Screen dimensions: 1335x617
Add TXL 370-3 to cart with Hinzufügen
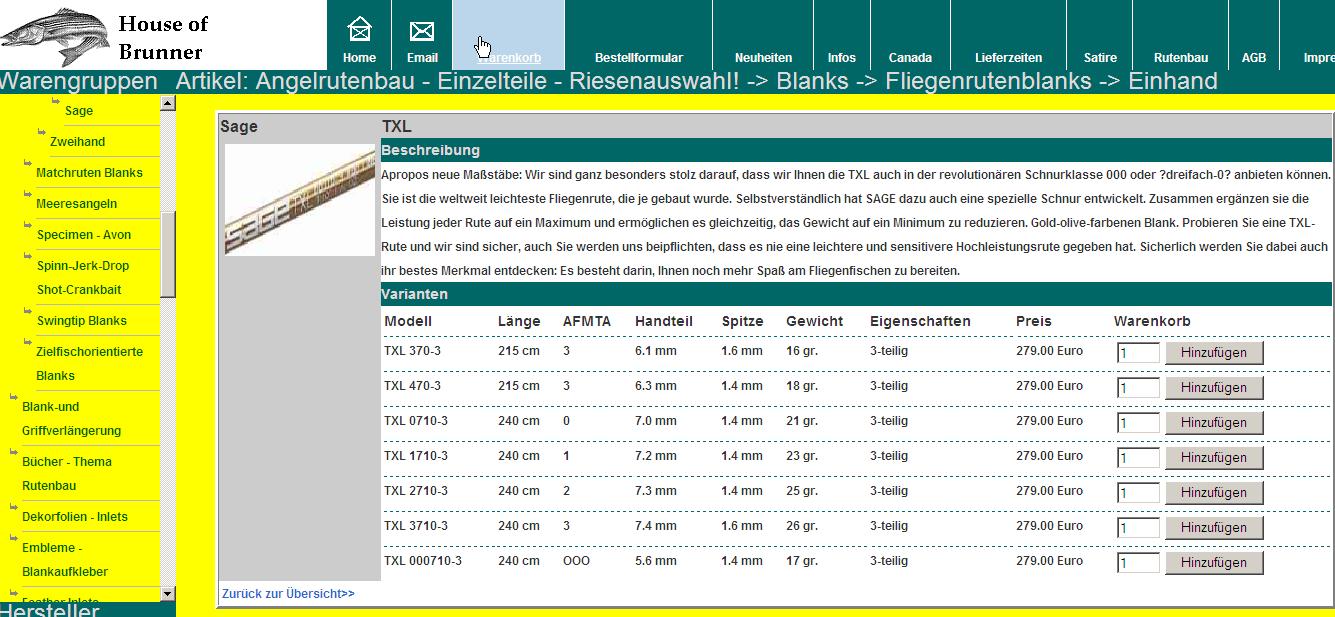pos(1214,353)
